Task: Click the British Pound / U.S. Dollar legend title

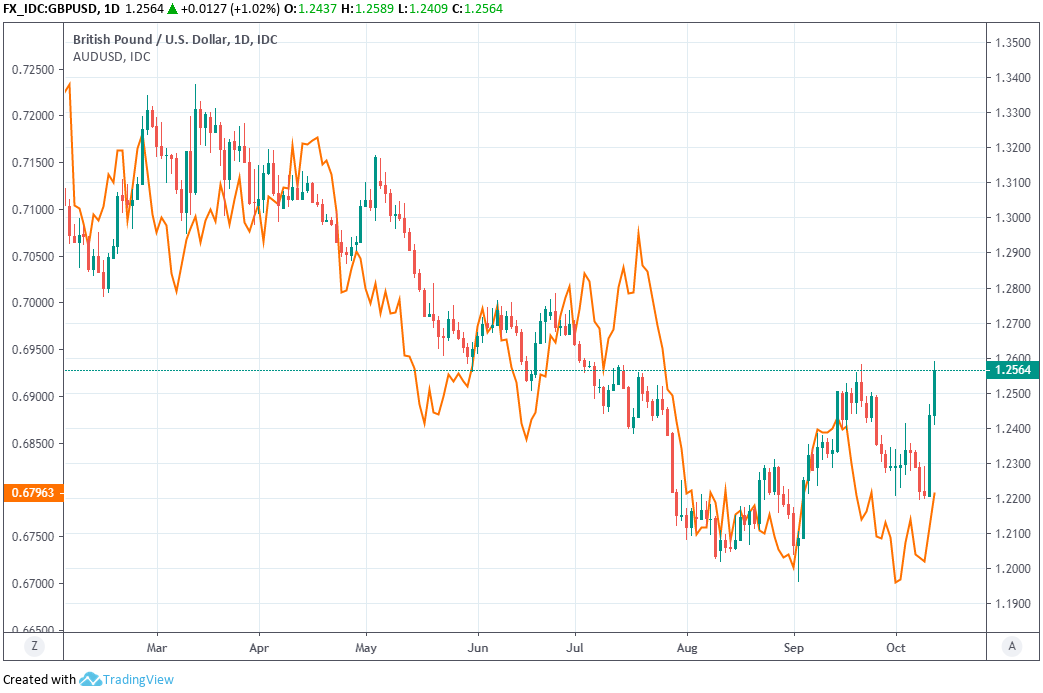Action: (161, 39)
